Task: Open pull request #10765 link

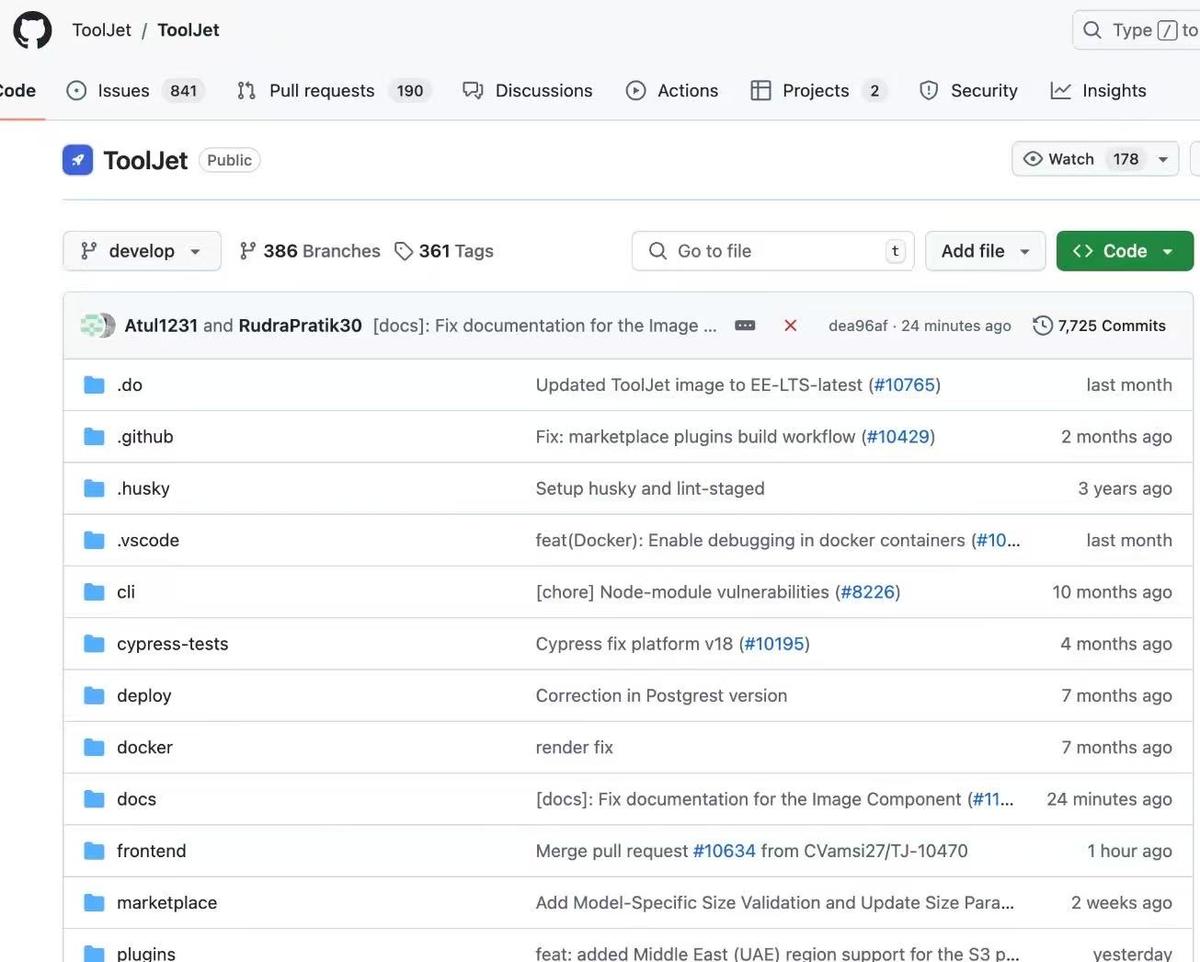Action: pyautogui.click(x=904, y=385)
